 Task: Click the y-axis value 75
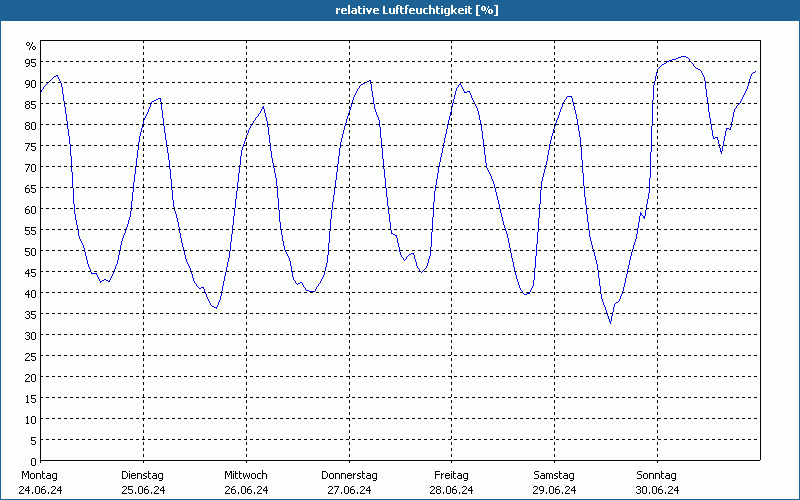coord(31,146)
